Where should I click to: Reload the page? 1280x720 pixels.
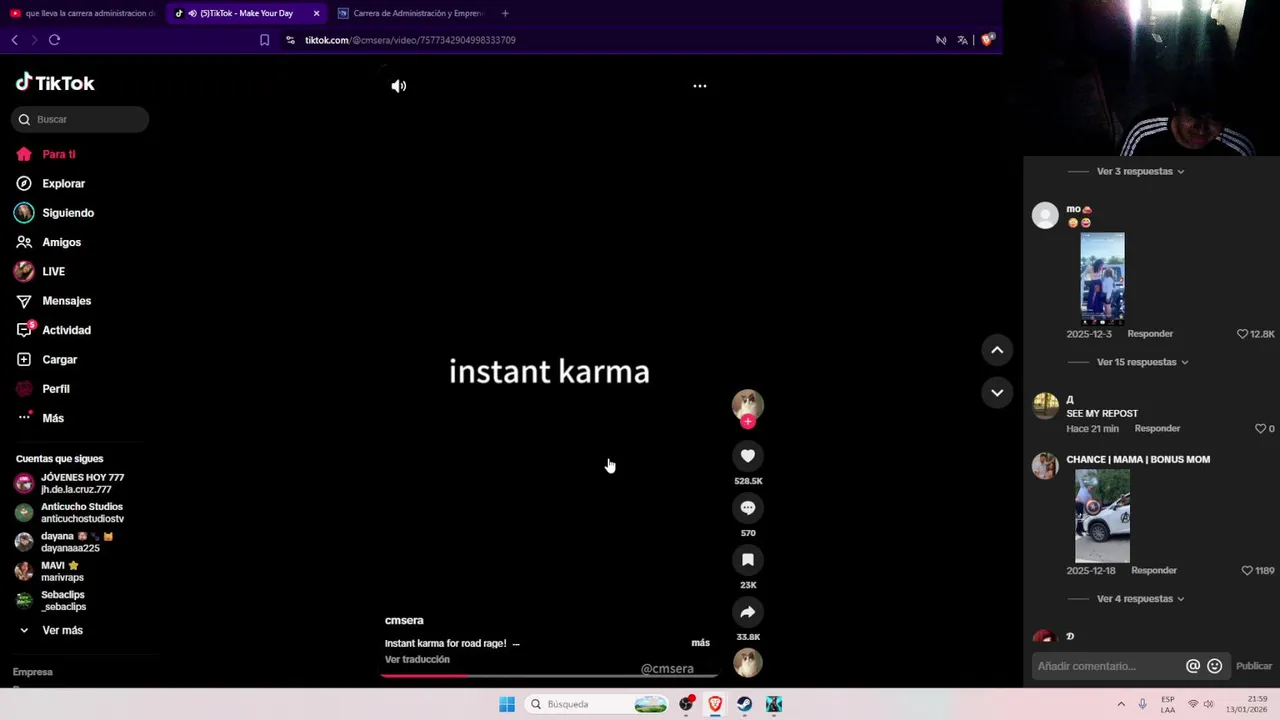click(x=54, y=40)
